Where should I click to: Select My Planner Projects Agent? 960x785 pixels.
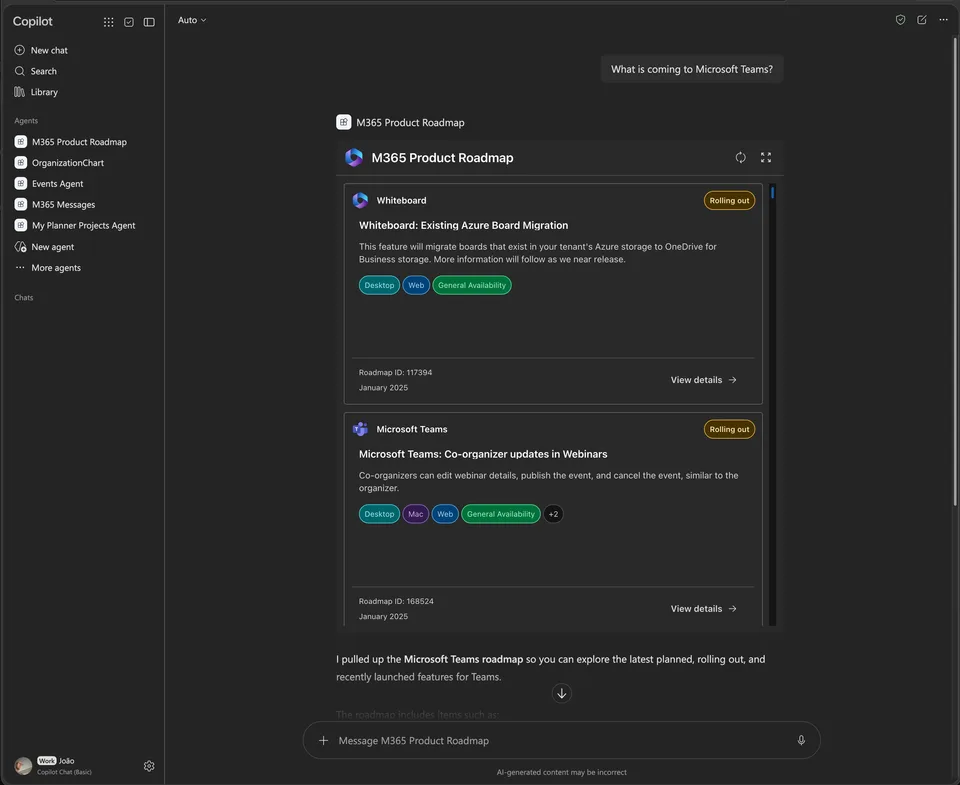point(75,225)
